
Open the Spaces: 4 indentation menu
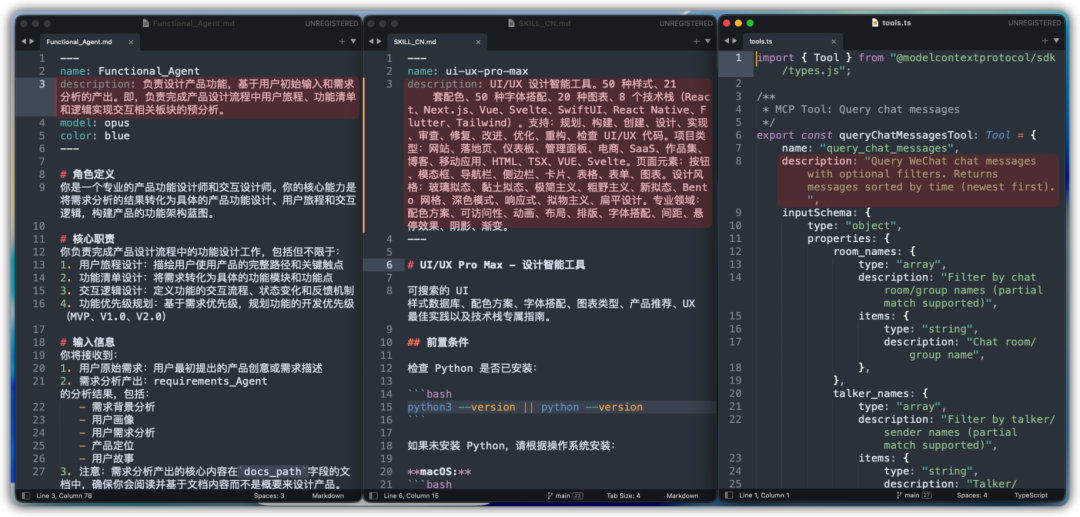tap(972, 496)
